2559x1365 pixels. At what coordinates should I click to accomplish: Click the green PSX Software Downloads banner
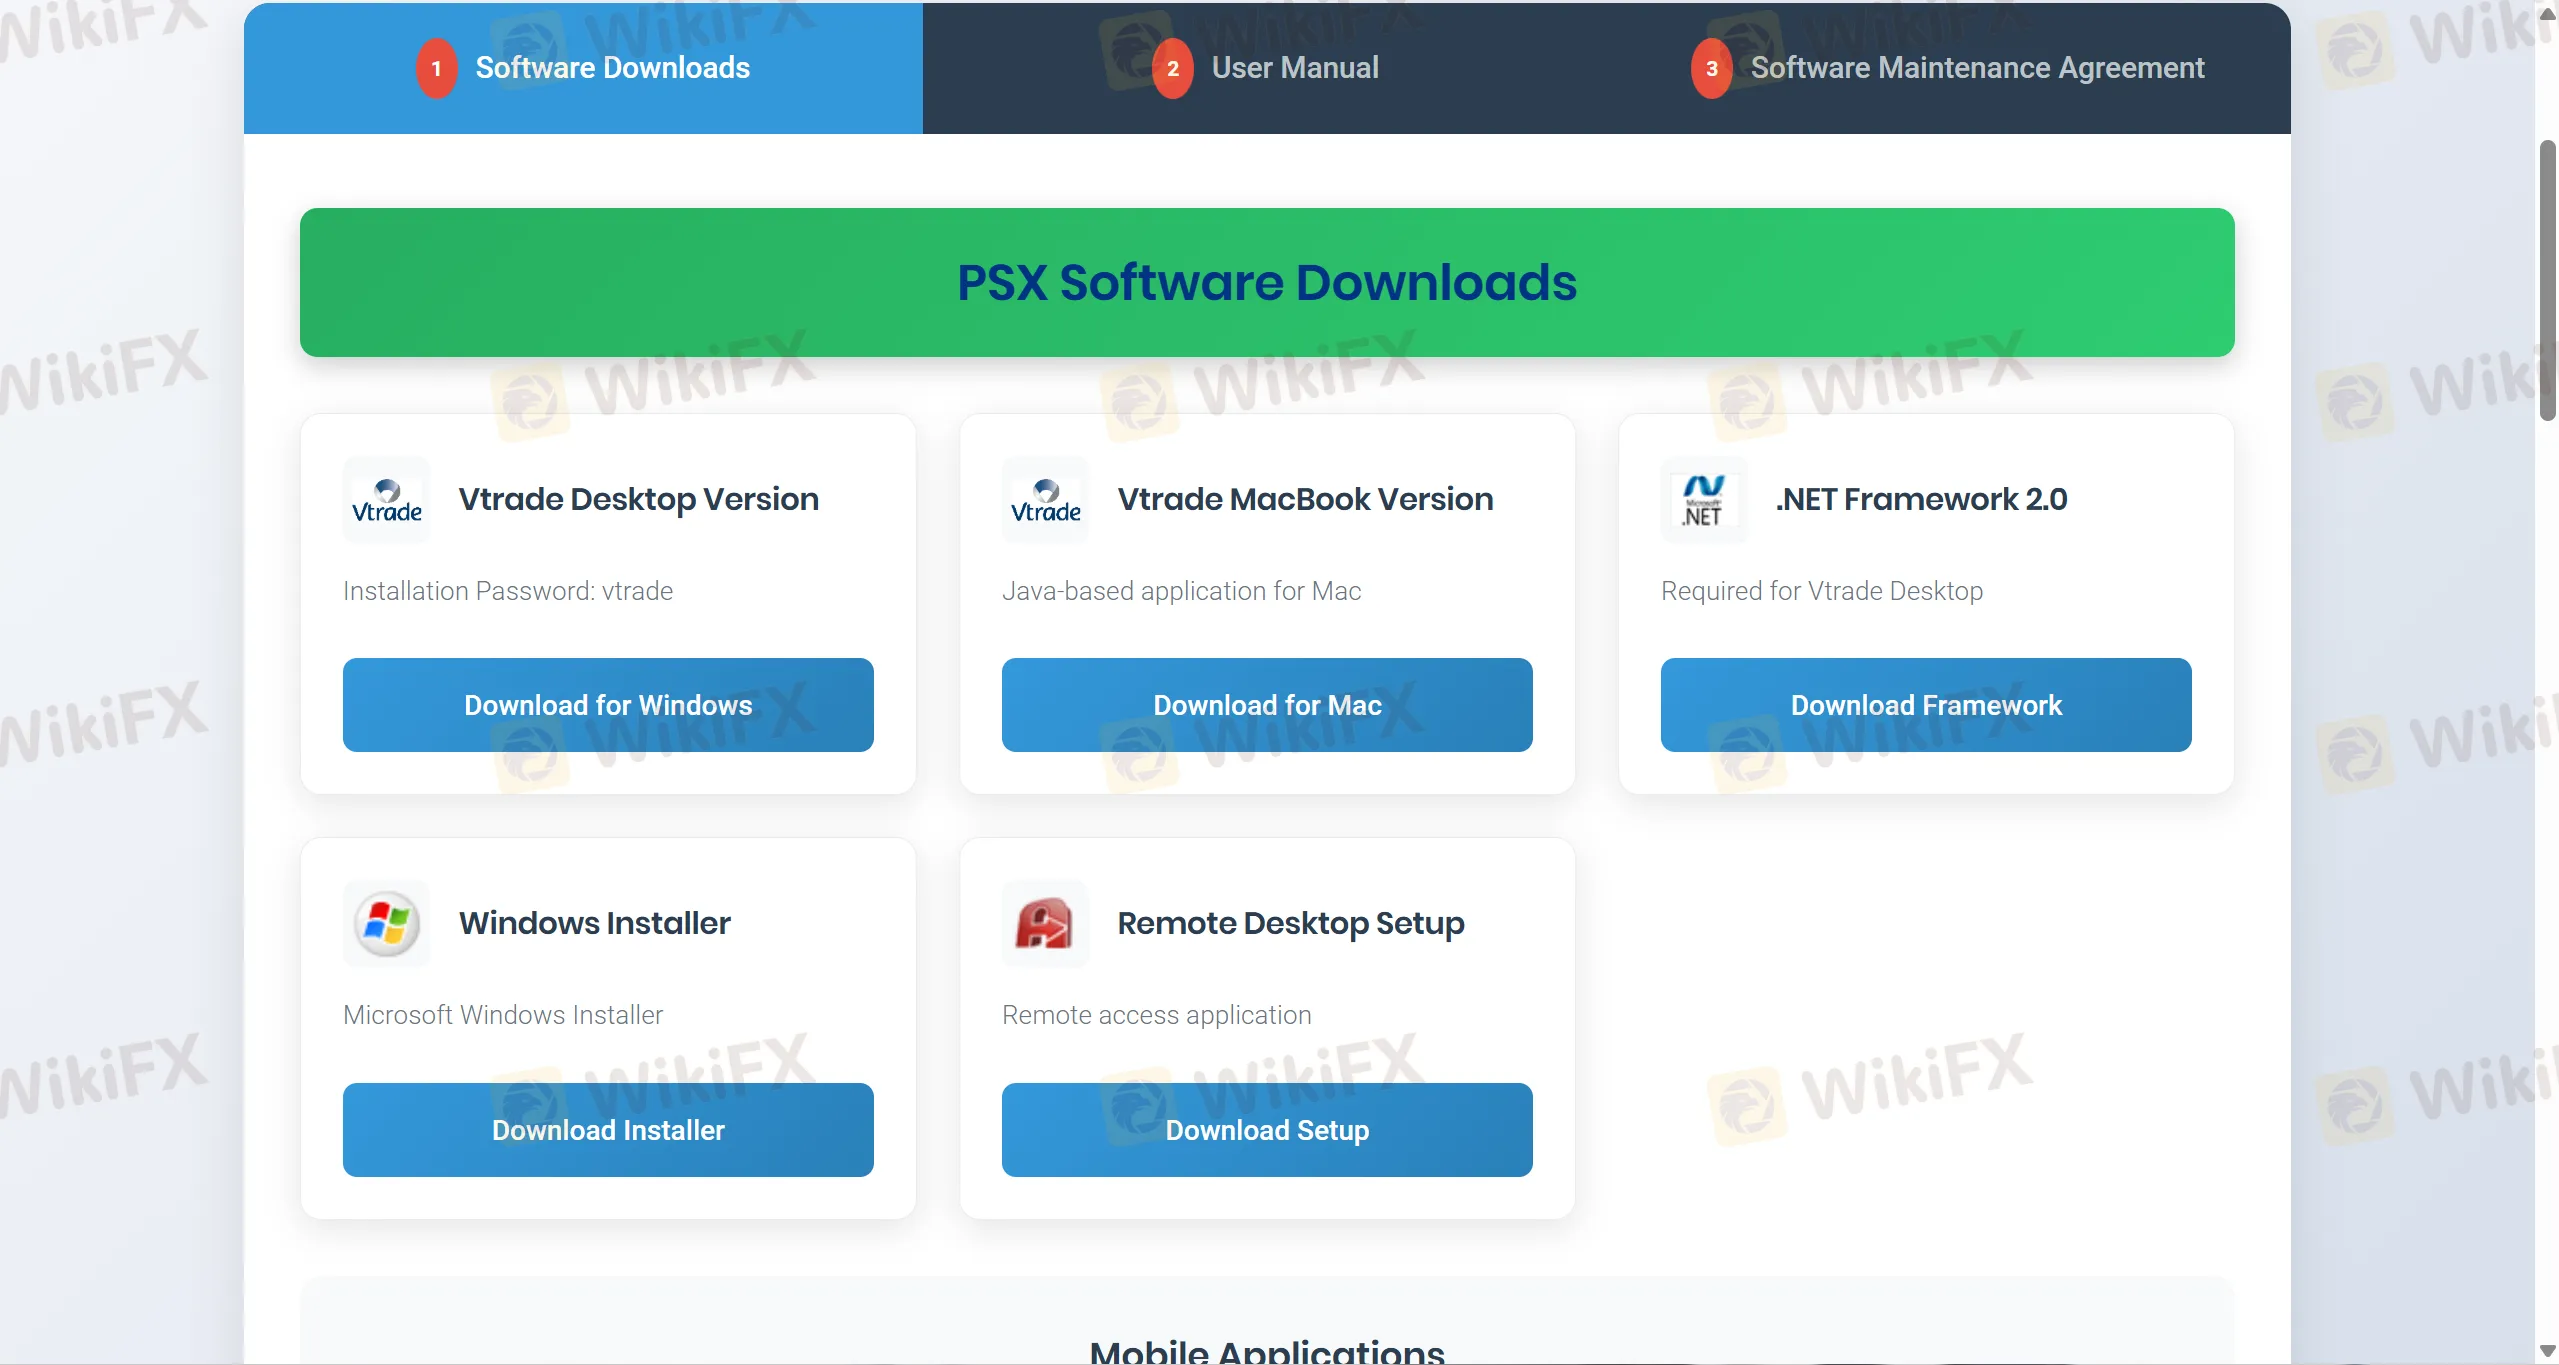click(x=1266, y=282)
